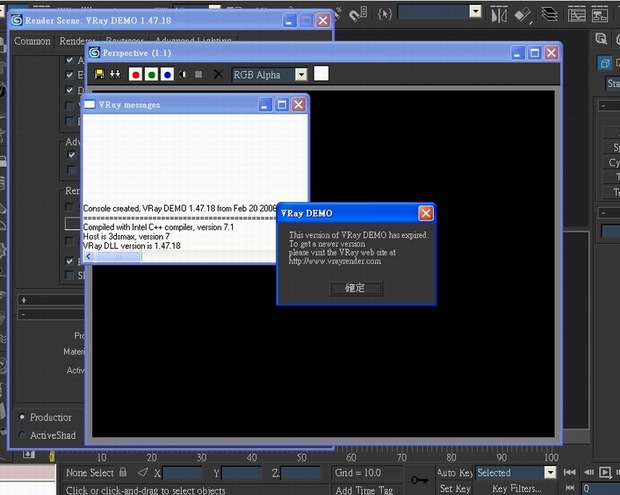The image size is (620, 495).
Task: Open the Layer Manager icon
Action: [x=549, y=15]
